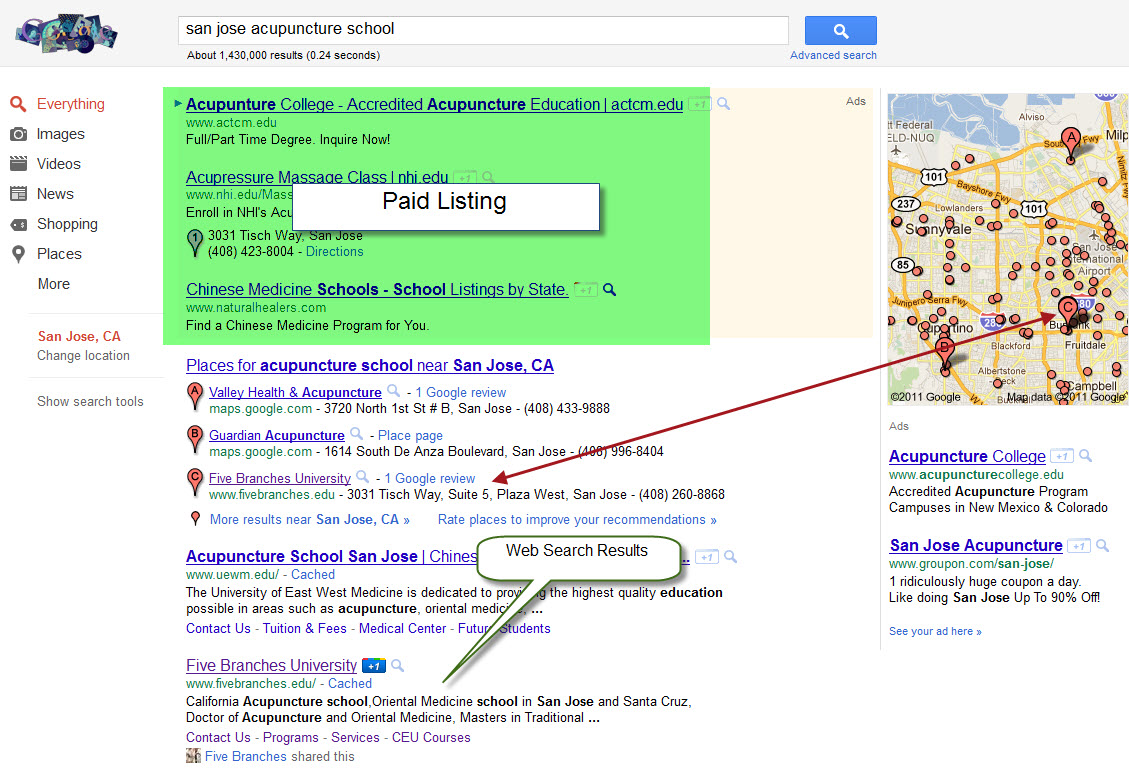Preview Guardian Acupuncture with magnifier icon

[x=356, y=434]
